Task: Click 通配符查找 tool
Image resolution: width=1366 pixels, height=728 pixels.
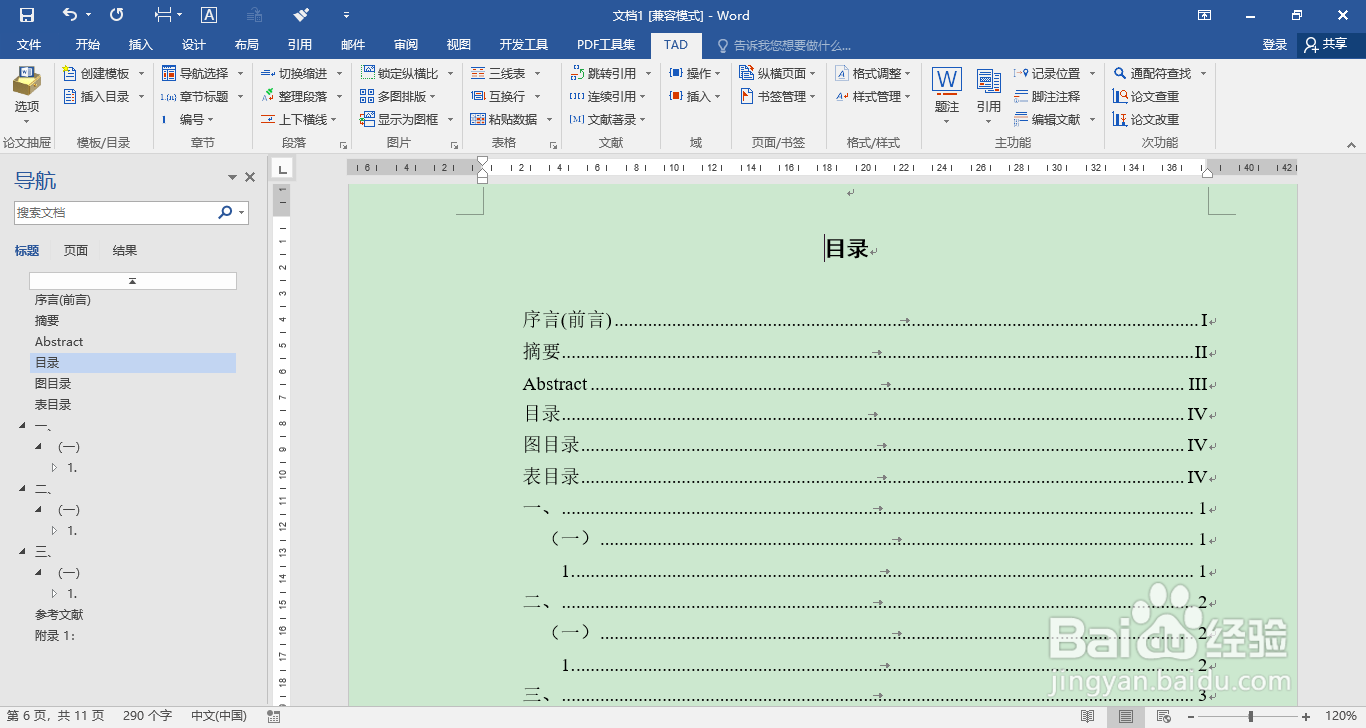Action: coord(1160,74)
